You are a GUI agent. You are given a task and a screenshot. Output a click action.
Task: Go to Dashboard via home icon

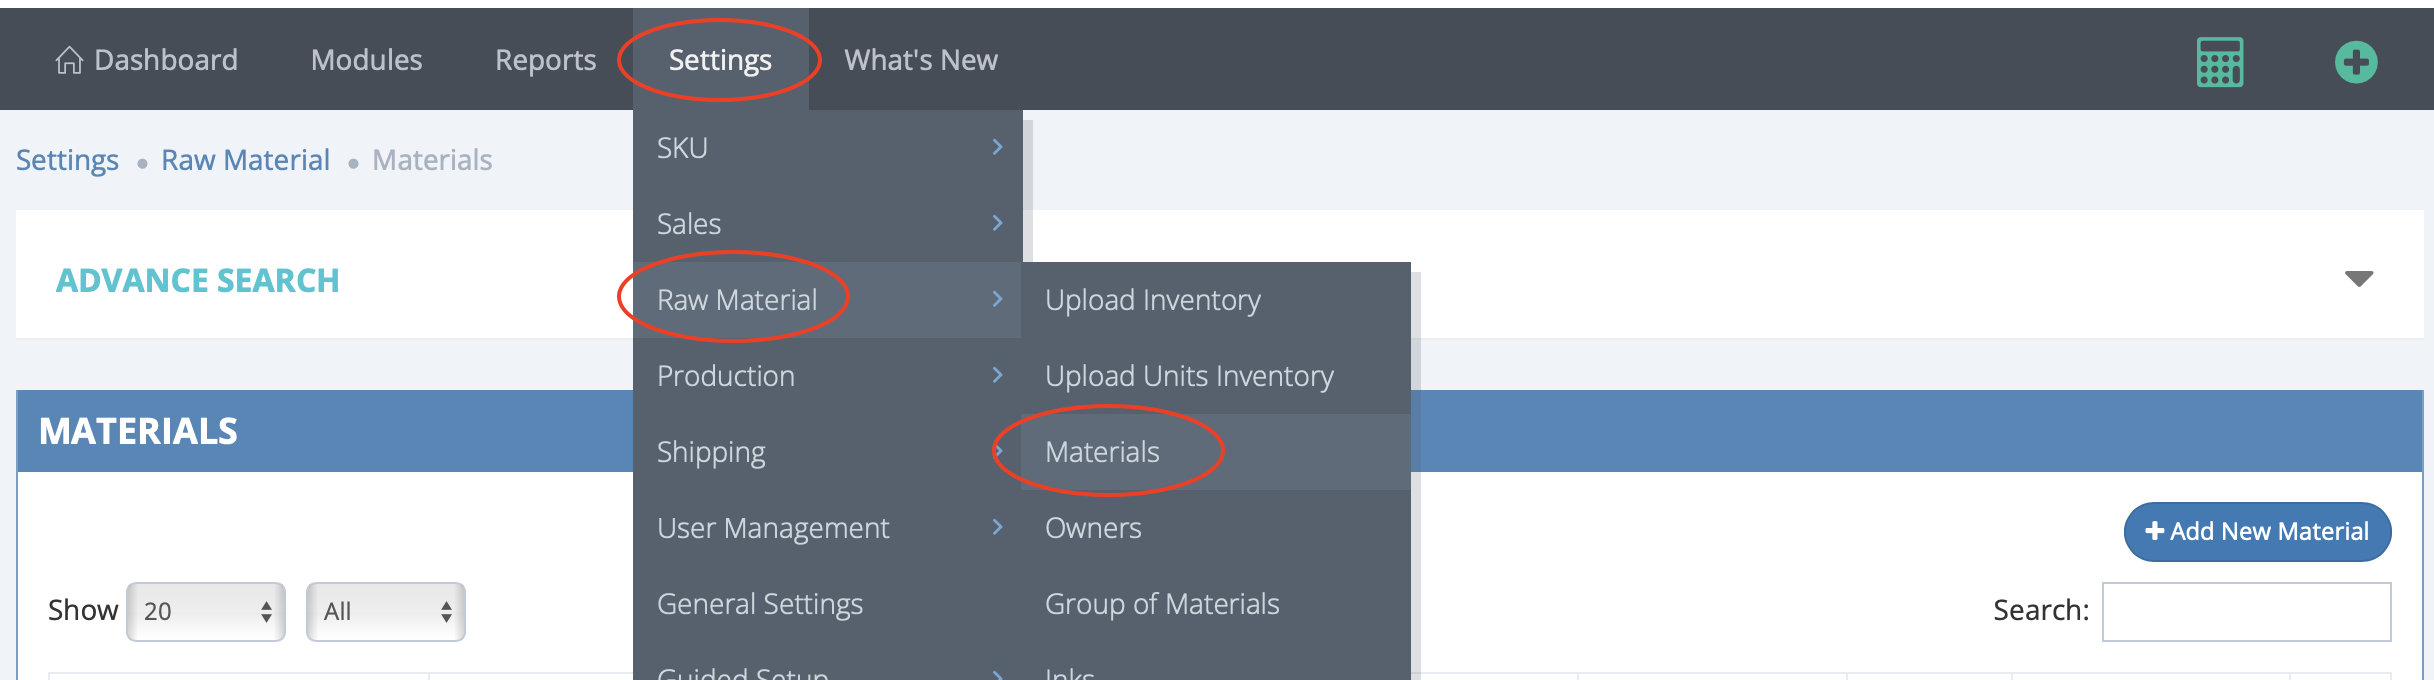(69, 61)
